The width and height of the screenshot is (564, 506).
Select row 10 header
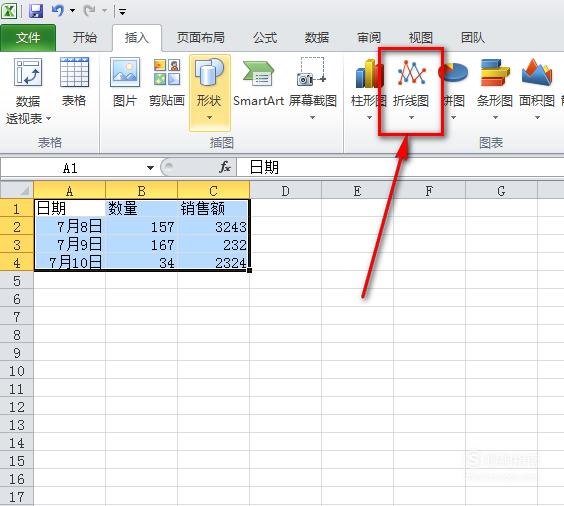pos(17,370)
